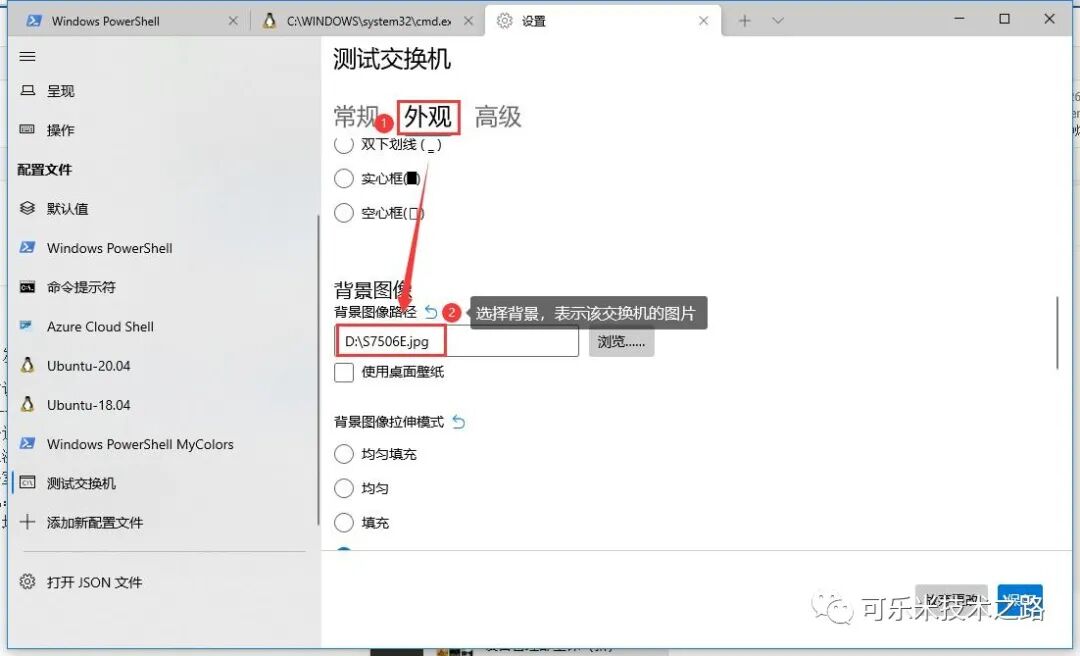Screen dimensions: 1080x656
Task: Enable the 使用桌面壁纸 checkbox
Action: pos(344,372)
